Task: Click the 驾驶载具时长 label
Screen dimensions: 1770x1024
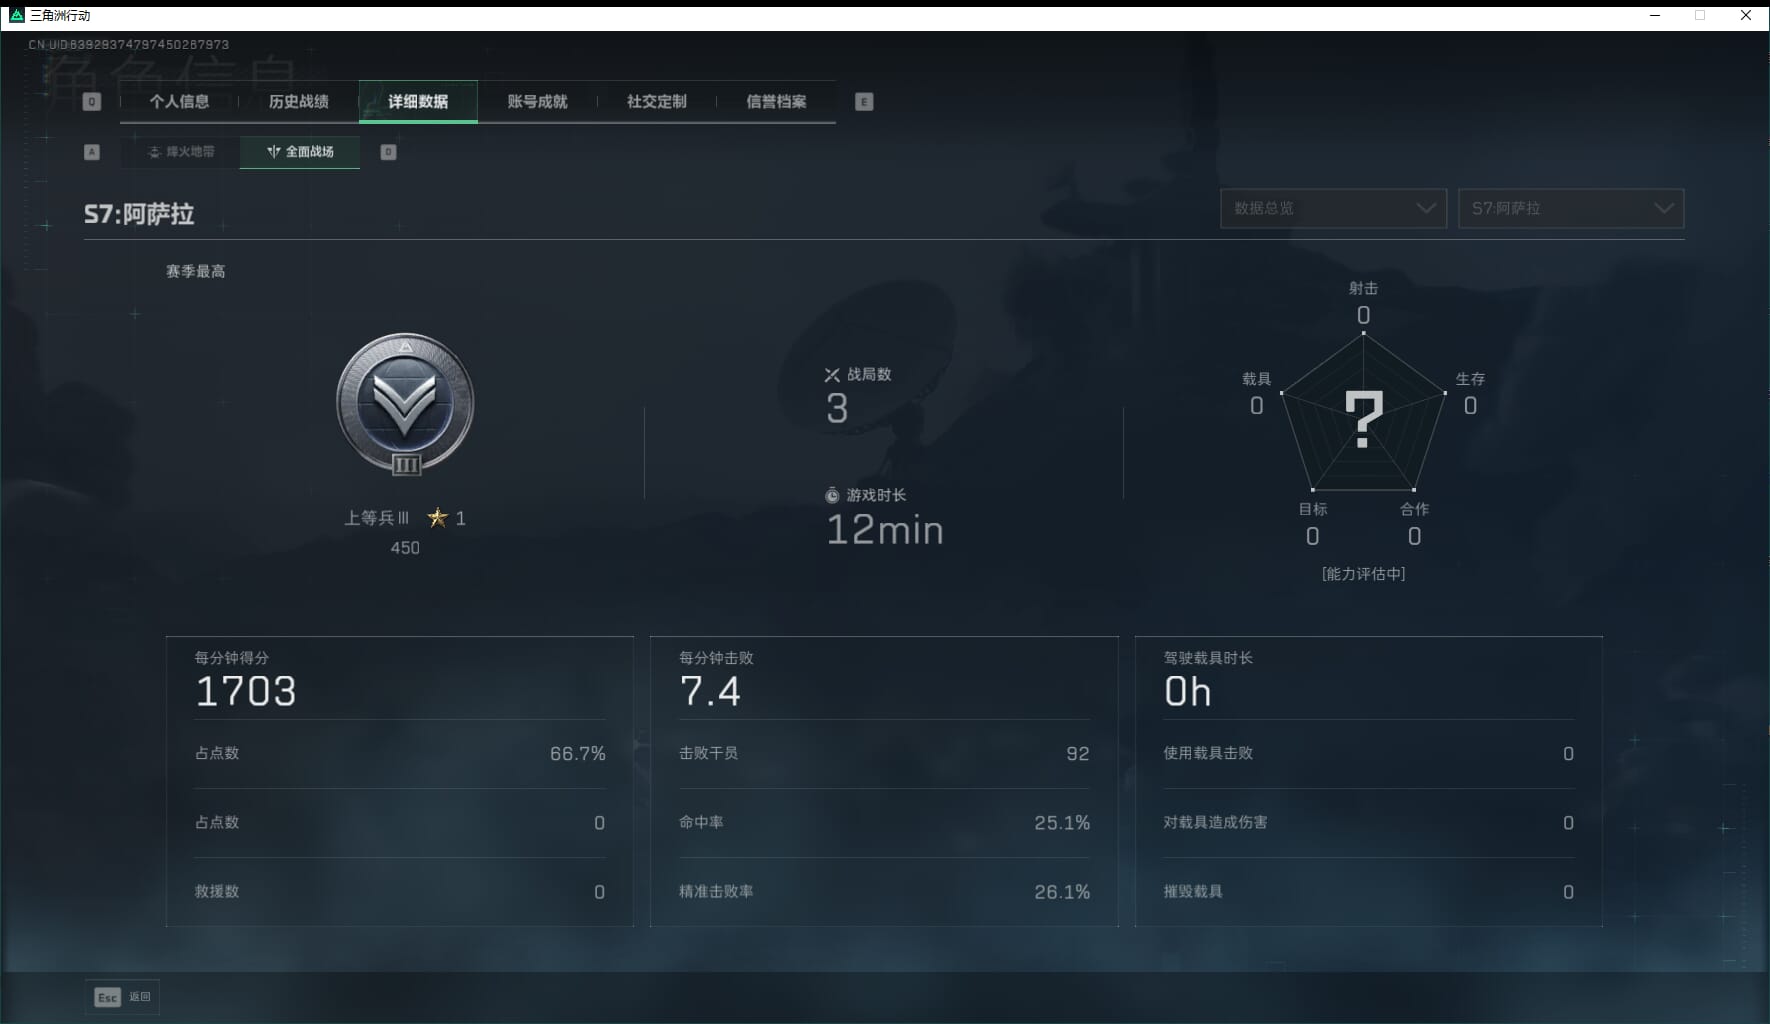Action: coord(1208,658)
